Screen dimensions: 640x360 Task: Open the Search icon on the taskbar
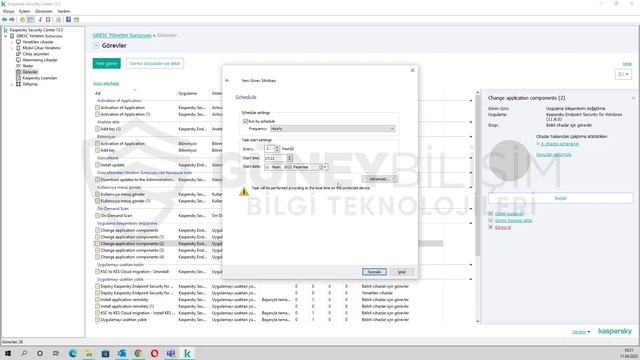(24, 353)
